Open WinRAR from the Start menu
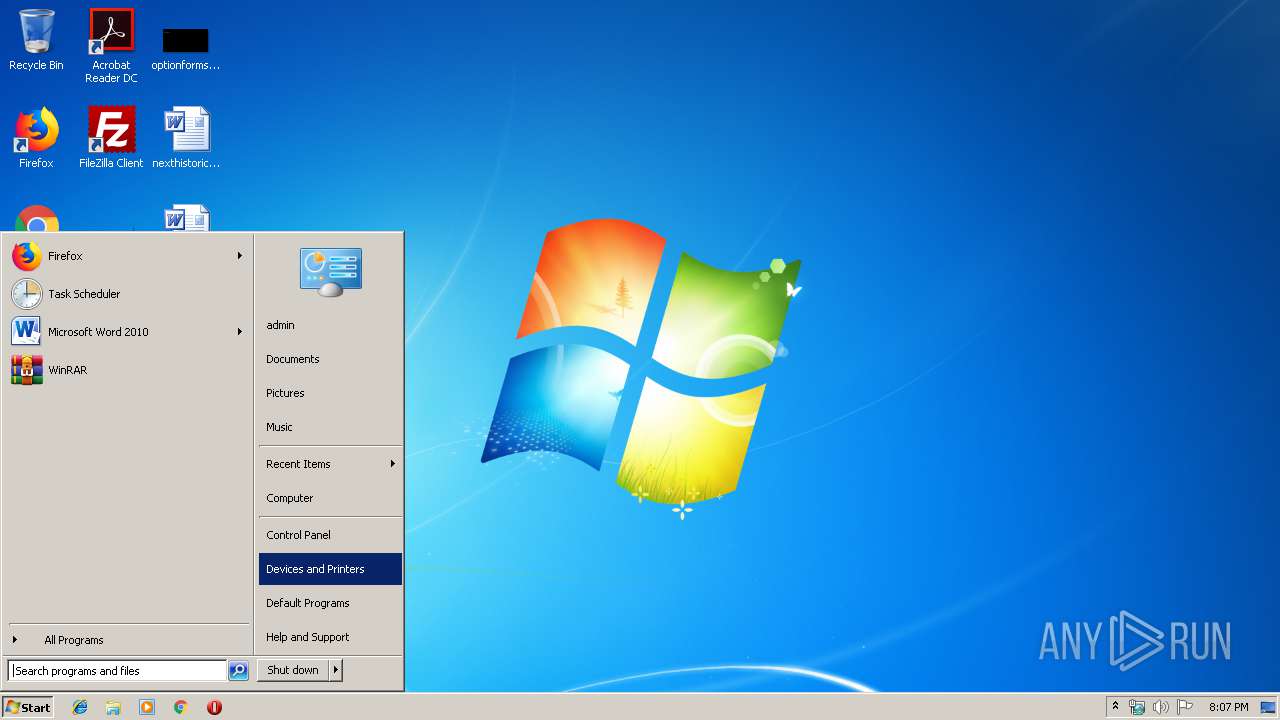Viewport: 1280px width, 720px height. [x=128, y=370]
